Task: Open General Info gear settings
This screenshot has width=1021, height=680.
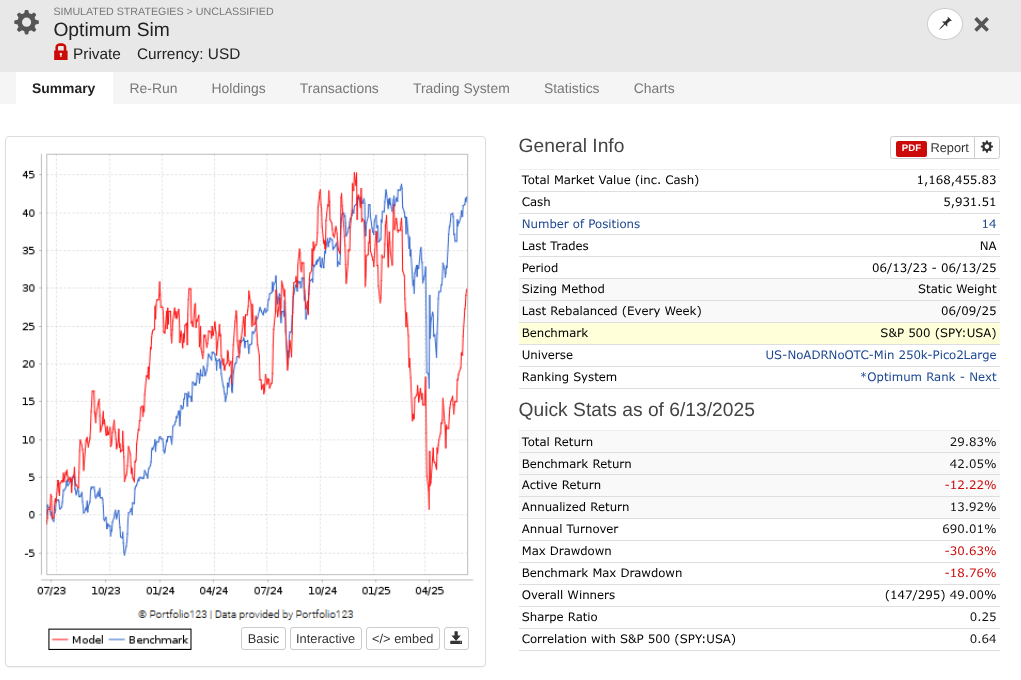Action: pyautogui.click(x=987, y=147)
